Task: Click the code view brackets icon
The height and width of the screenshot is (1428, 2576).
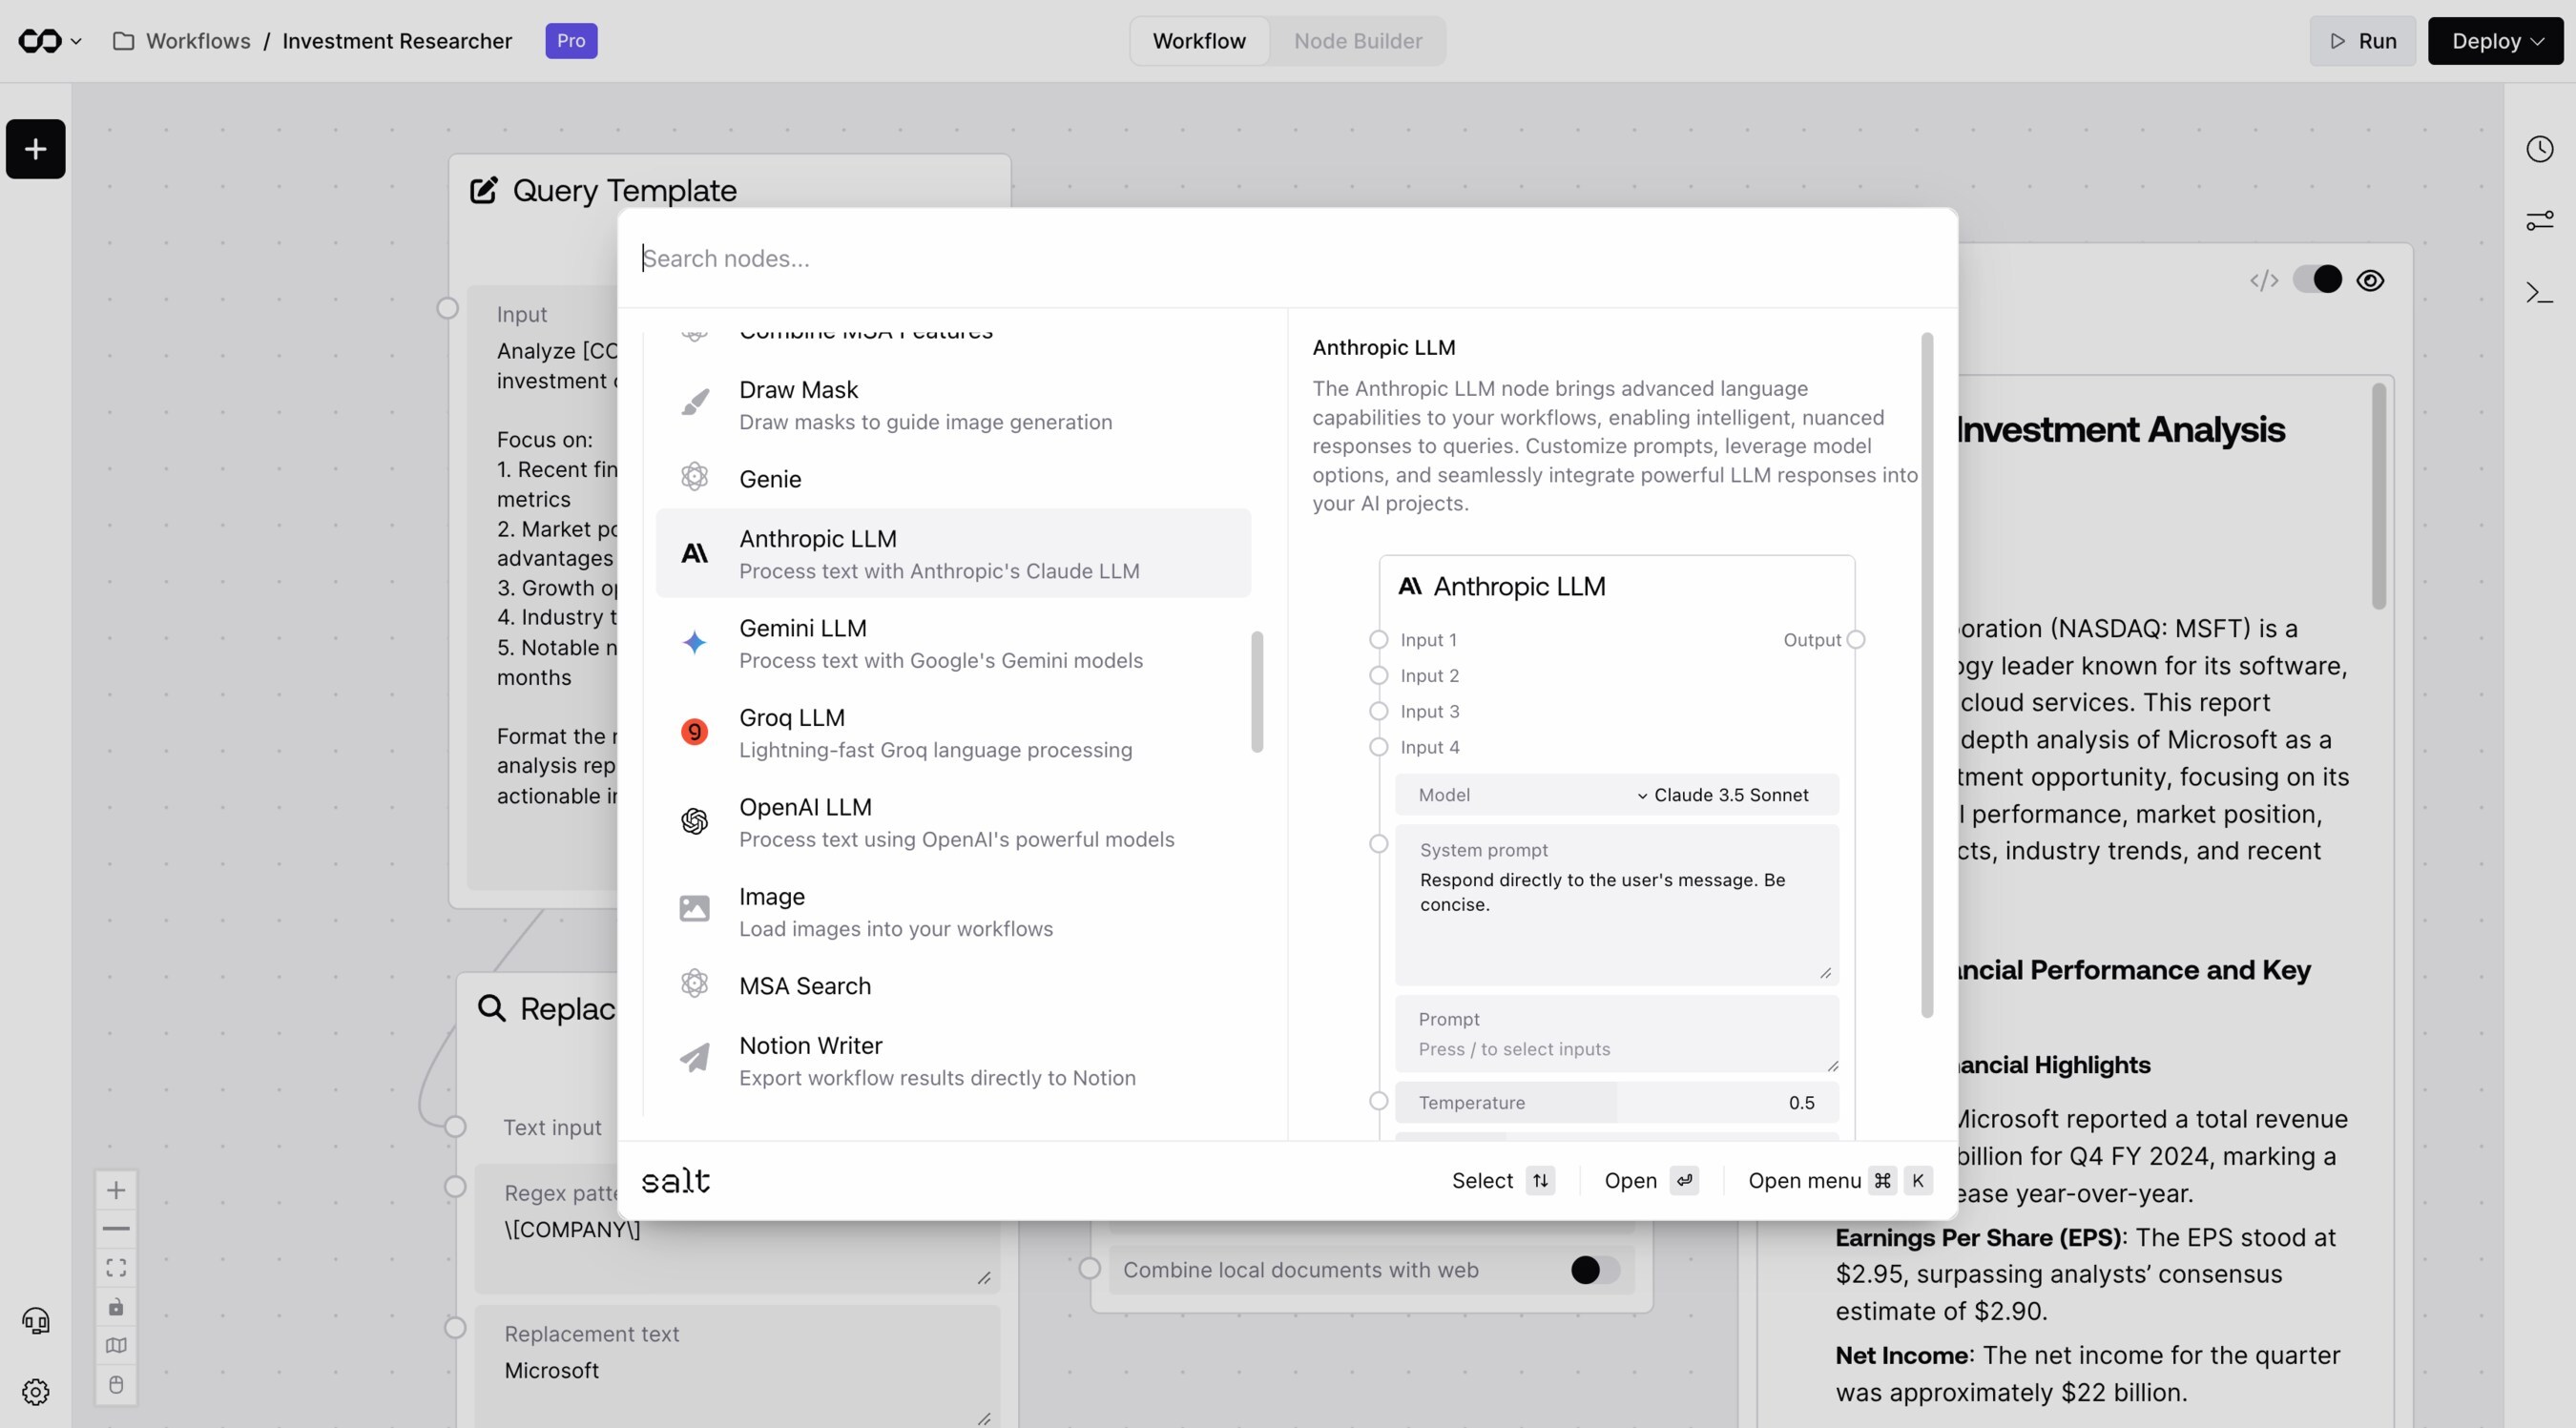Action: coord(2264,280)
